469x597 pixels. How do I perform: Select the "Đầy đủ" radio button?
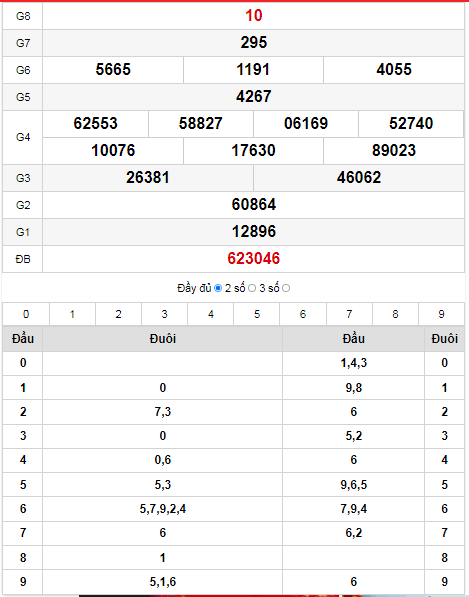click(x=218, y=289)
